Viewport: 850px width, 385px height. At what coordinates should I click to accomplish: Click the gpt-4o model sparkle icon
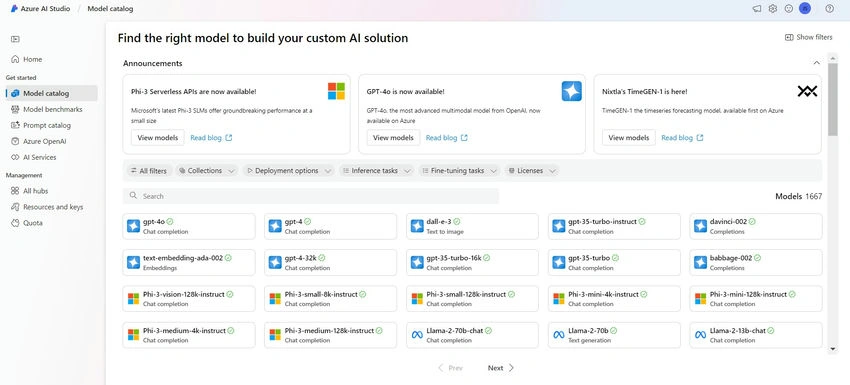point(133,226)
